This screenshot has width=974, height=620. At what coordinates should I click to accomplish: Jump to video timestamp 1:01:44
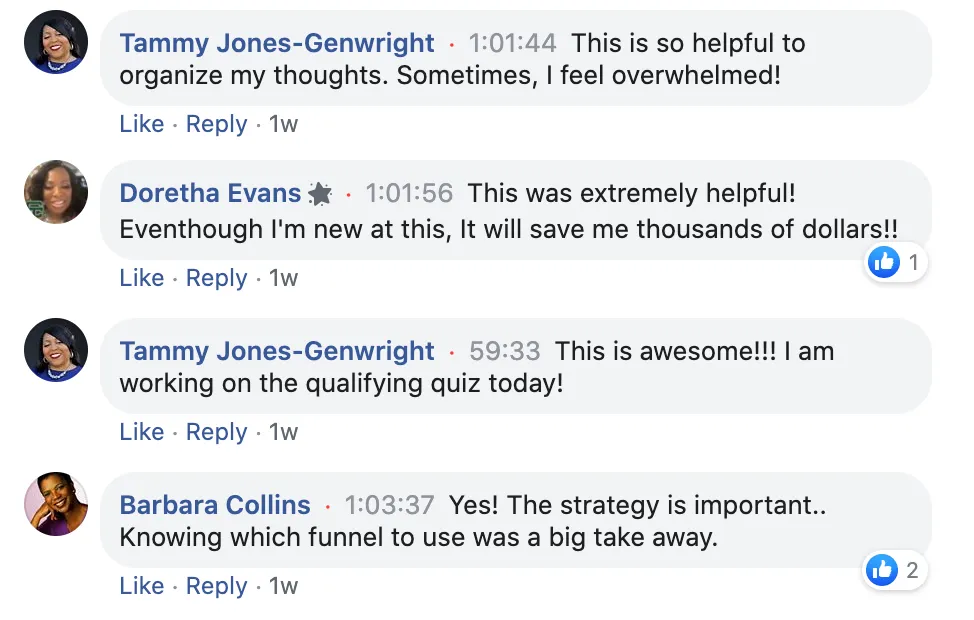coord(512,43)
